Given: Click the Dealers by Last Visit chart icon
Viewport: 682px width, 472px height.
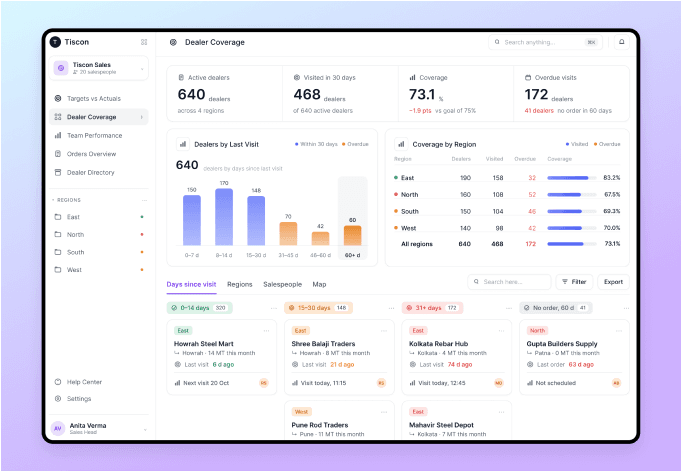Looking at the screenshot, I should tap(183, 144).
